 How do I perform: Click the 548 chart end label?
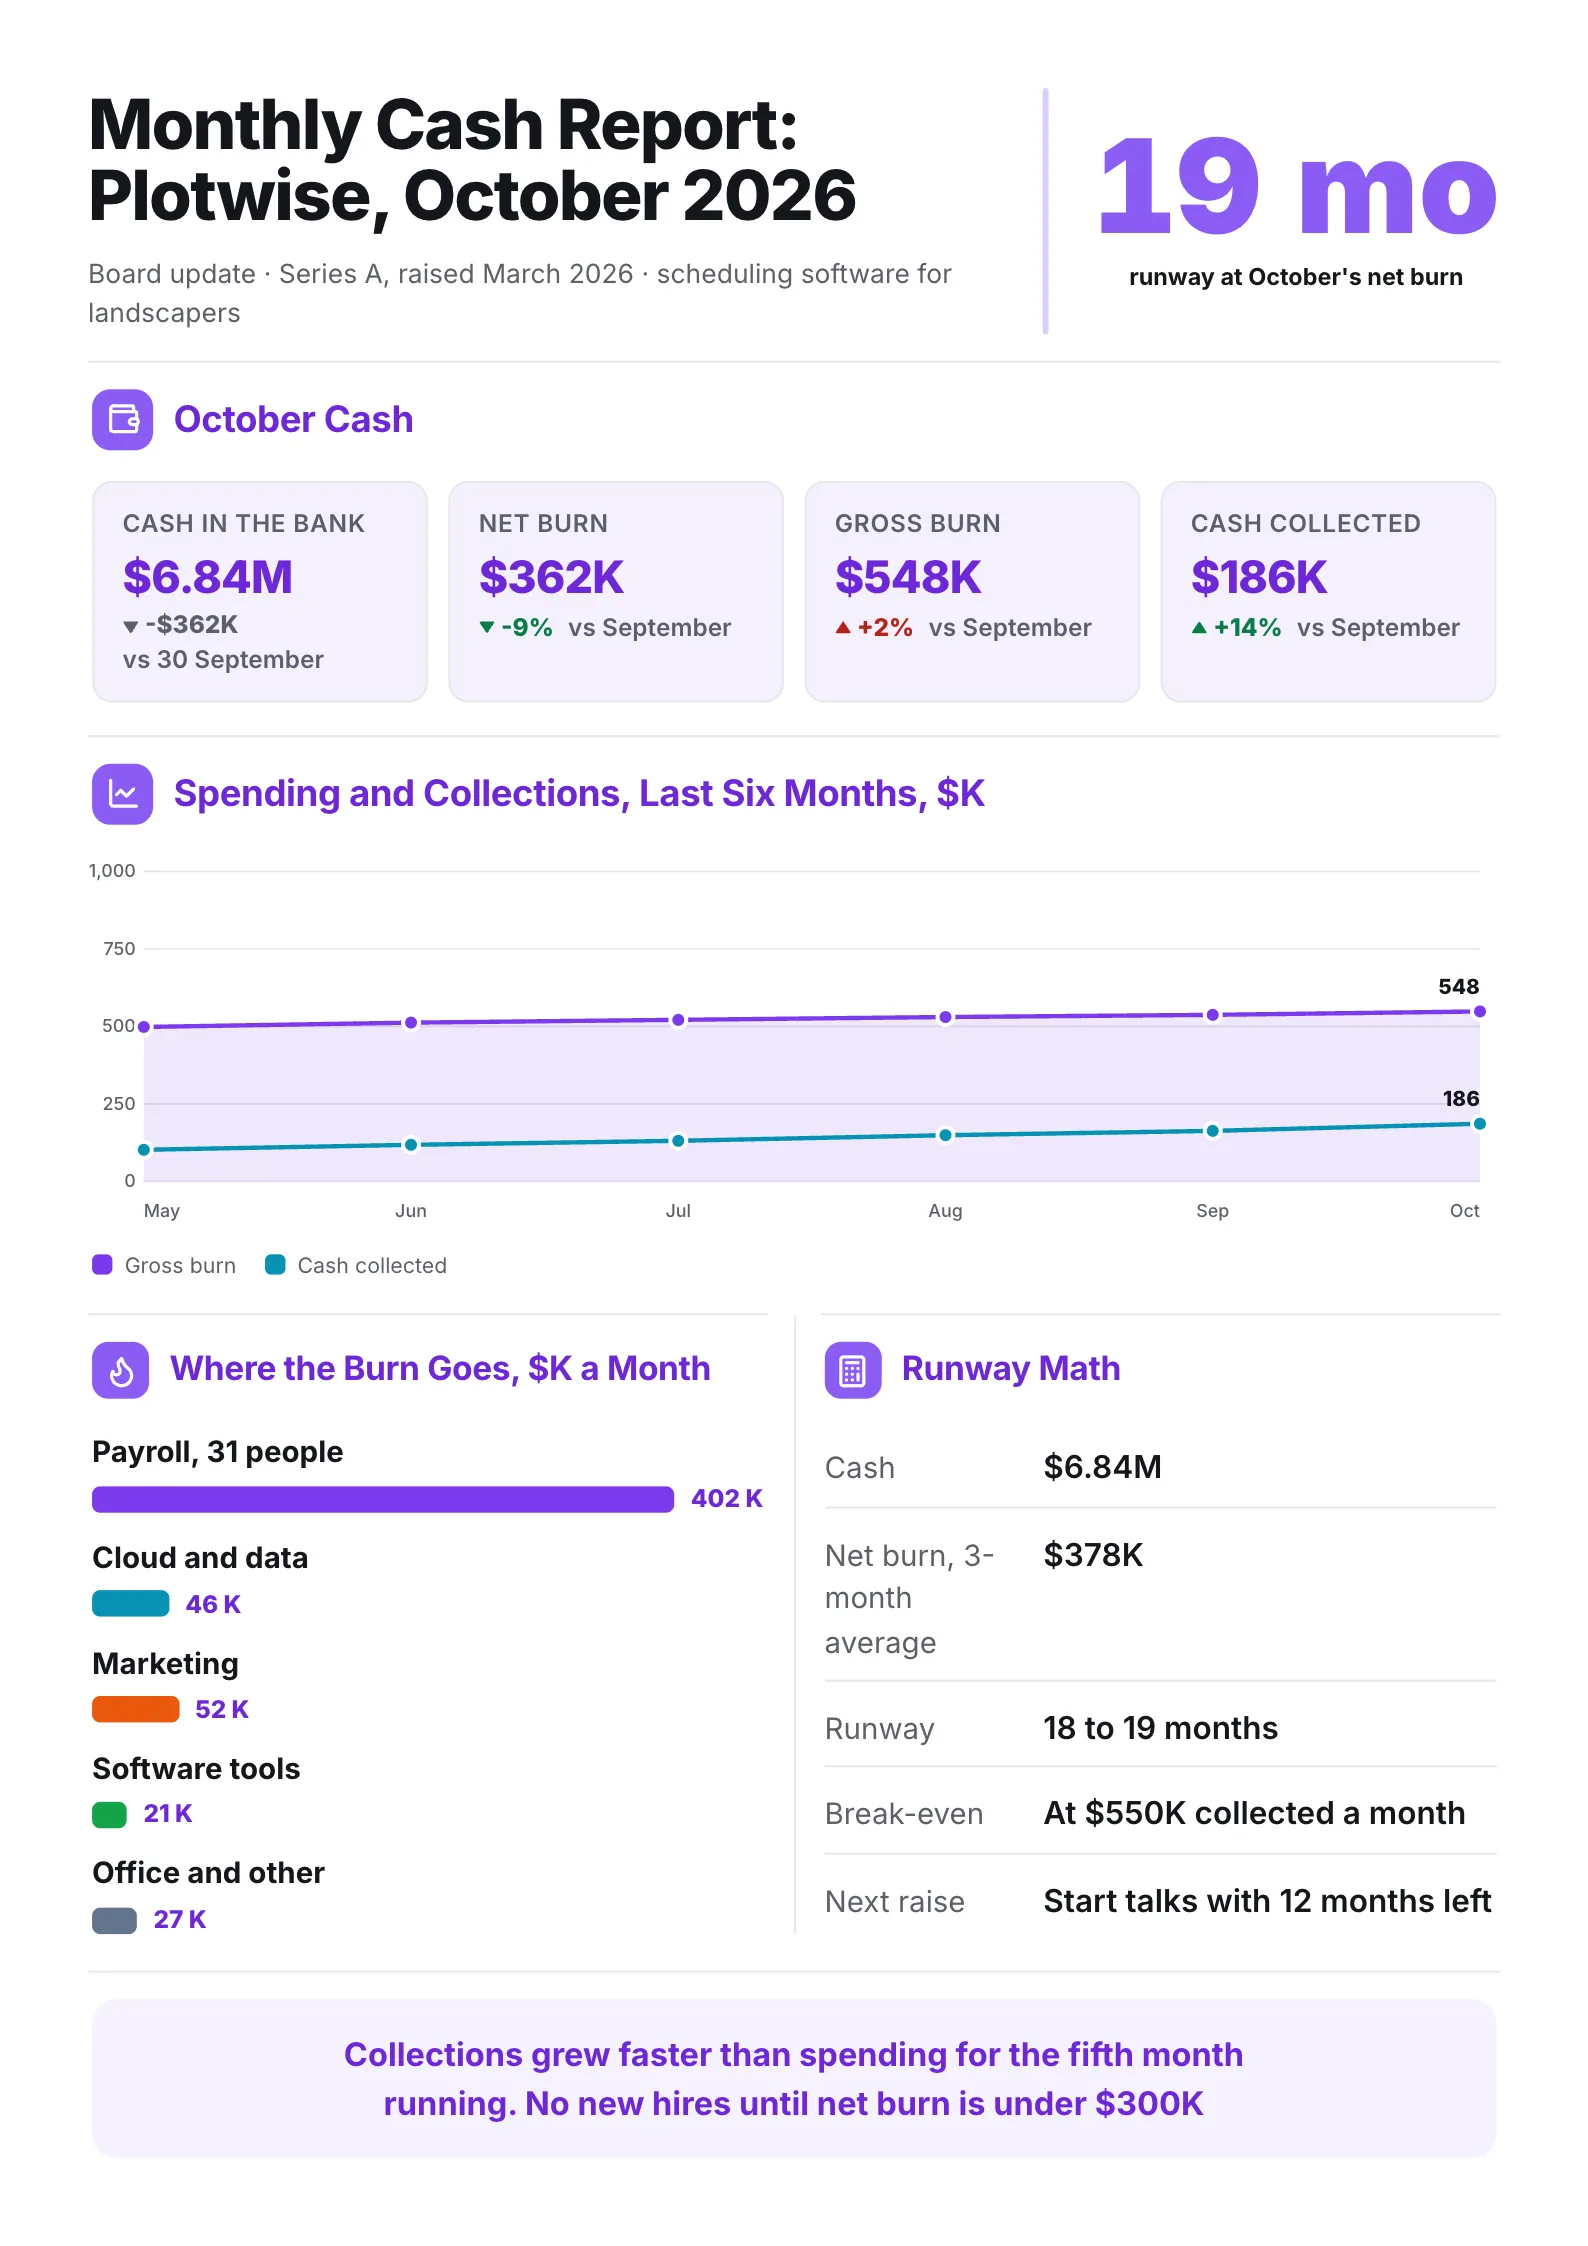1458,986
